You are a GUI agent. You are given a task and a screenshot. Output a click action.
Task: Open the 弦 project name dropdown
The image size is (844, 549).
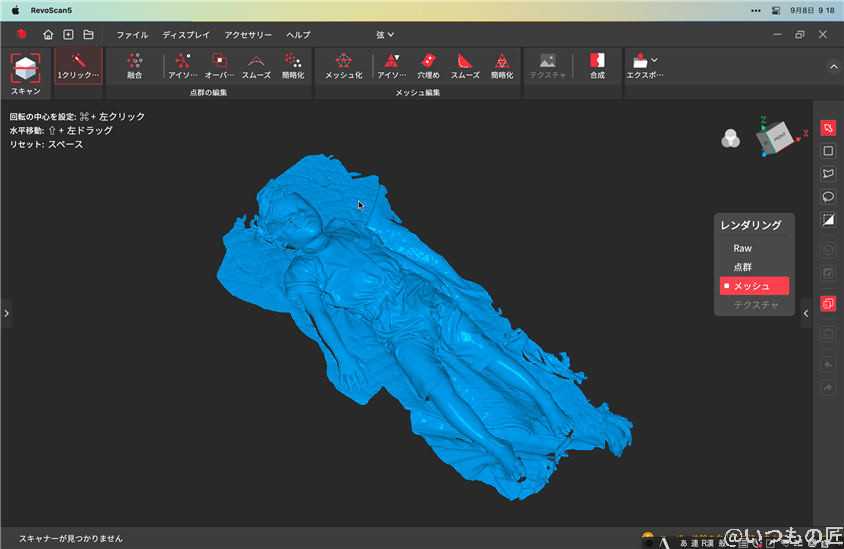pyautogui.click(x=385, y=35)
